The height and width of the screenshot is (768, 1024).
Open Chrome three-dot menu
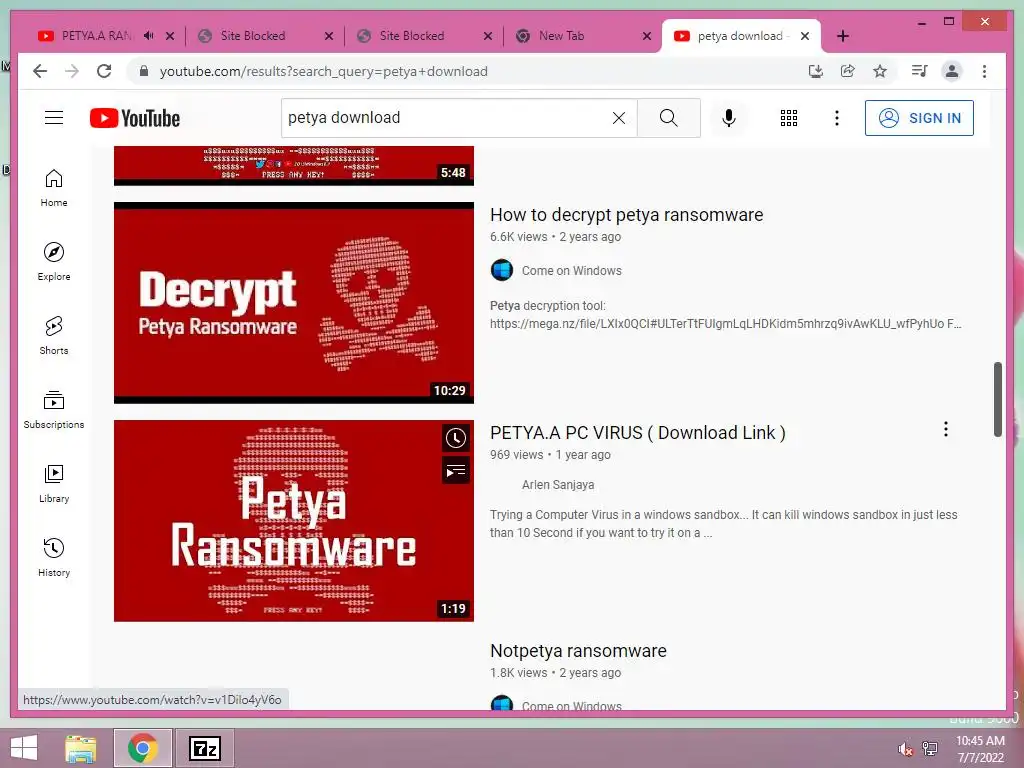[984, 71]
